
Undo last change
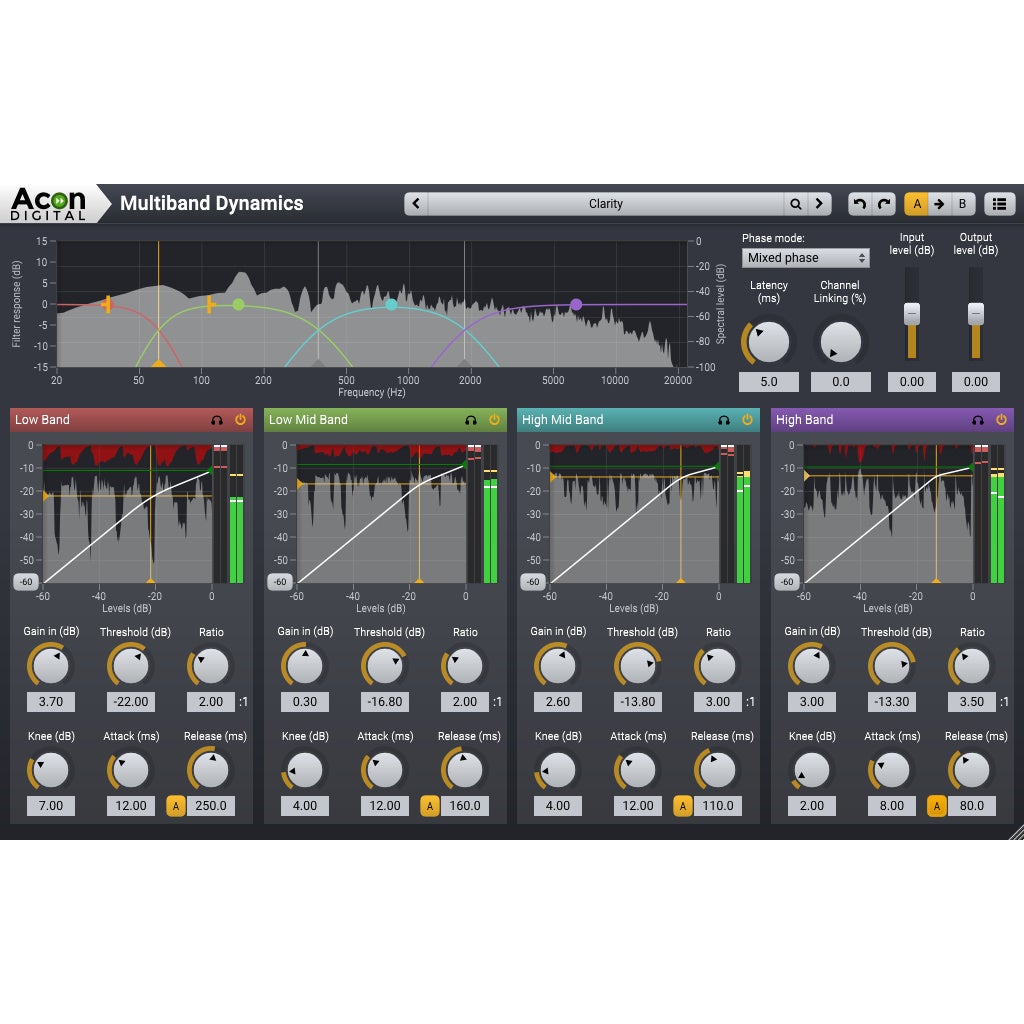[860, 204]
